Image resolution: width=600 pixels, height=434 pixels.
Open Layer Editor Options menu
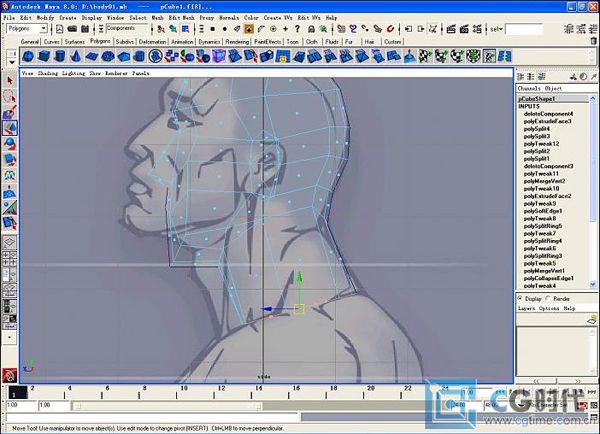(x=549, y=308)
